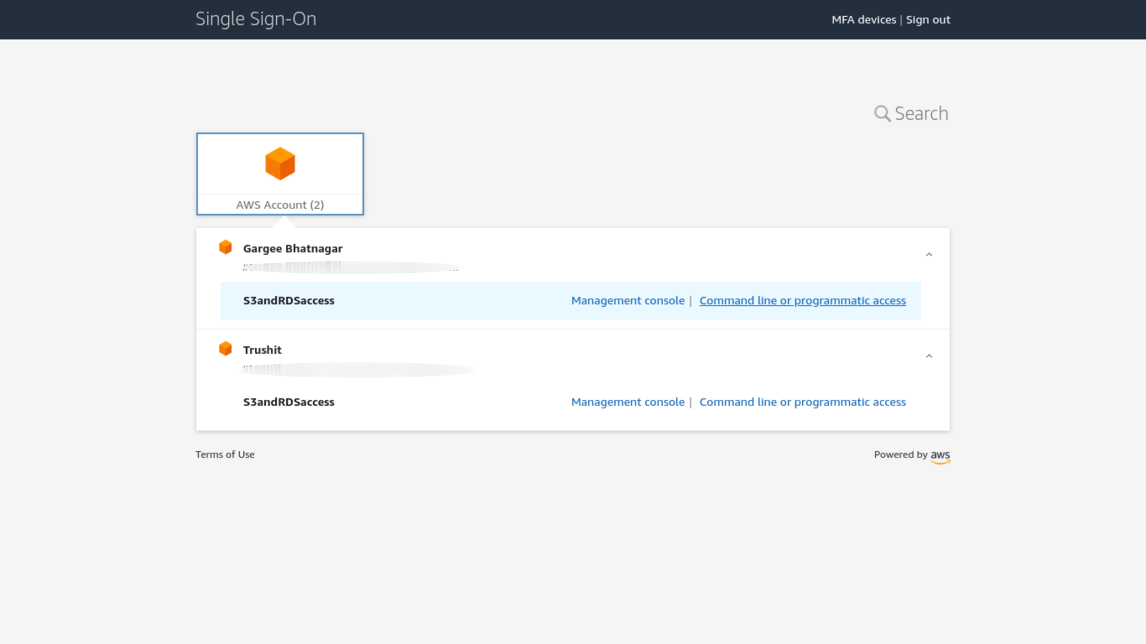Click the cube icon beside Gargee Bhatnagar

pos(226,248)
